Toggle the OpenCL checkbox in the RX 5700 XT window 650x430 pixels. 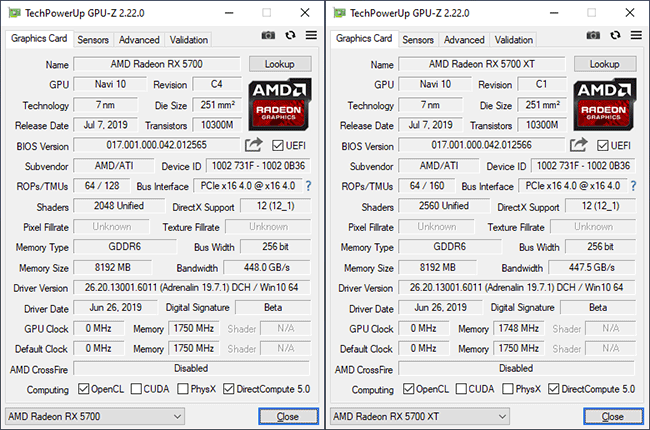[x=408, y=389]
